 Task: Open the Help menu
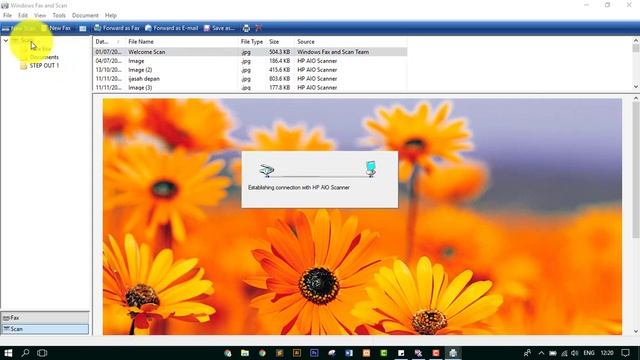(x=111, y=16)
